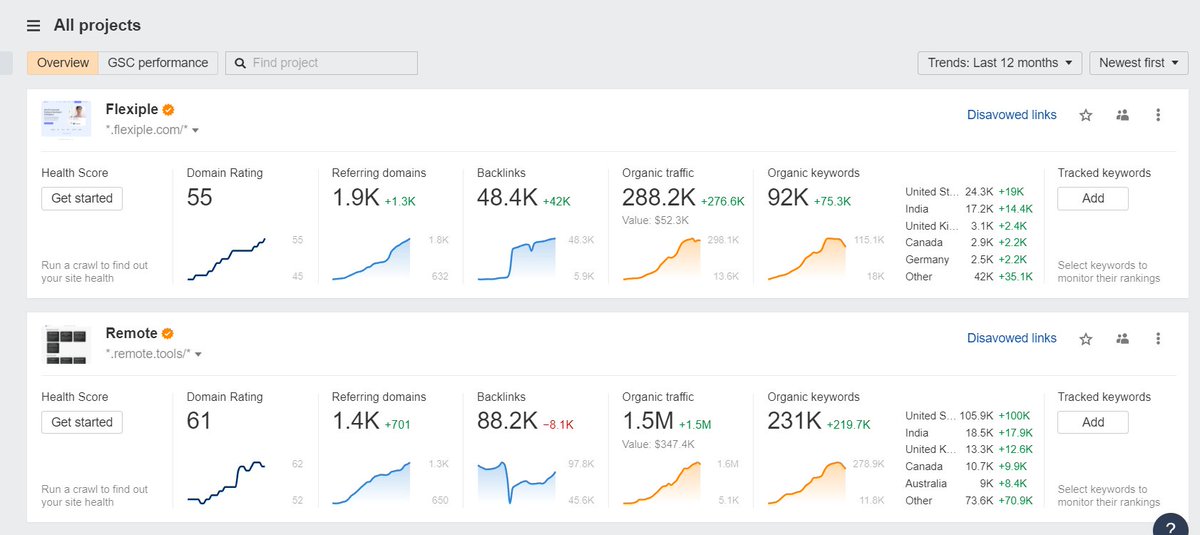
Task: Star the Flexiple project
Action: pyautogui.click(x=1086, y=115)
